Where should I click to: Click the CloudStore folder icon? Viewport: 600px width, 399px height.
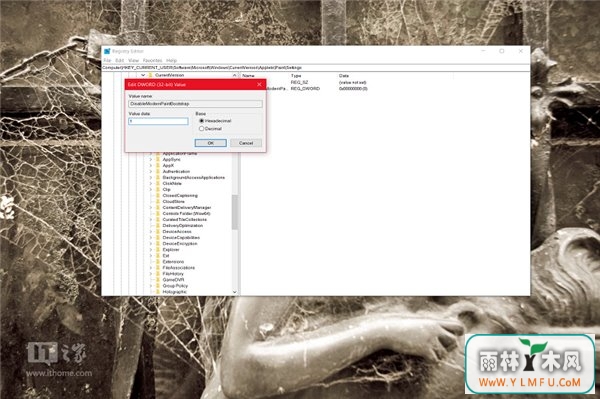pos(158,202)
